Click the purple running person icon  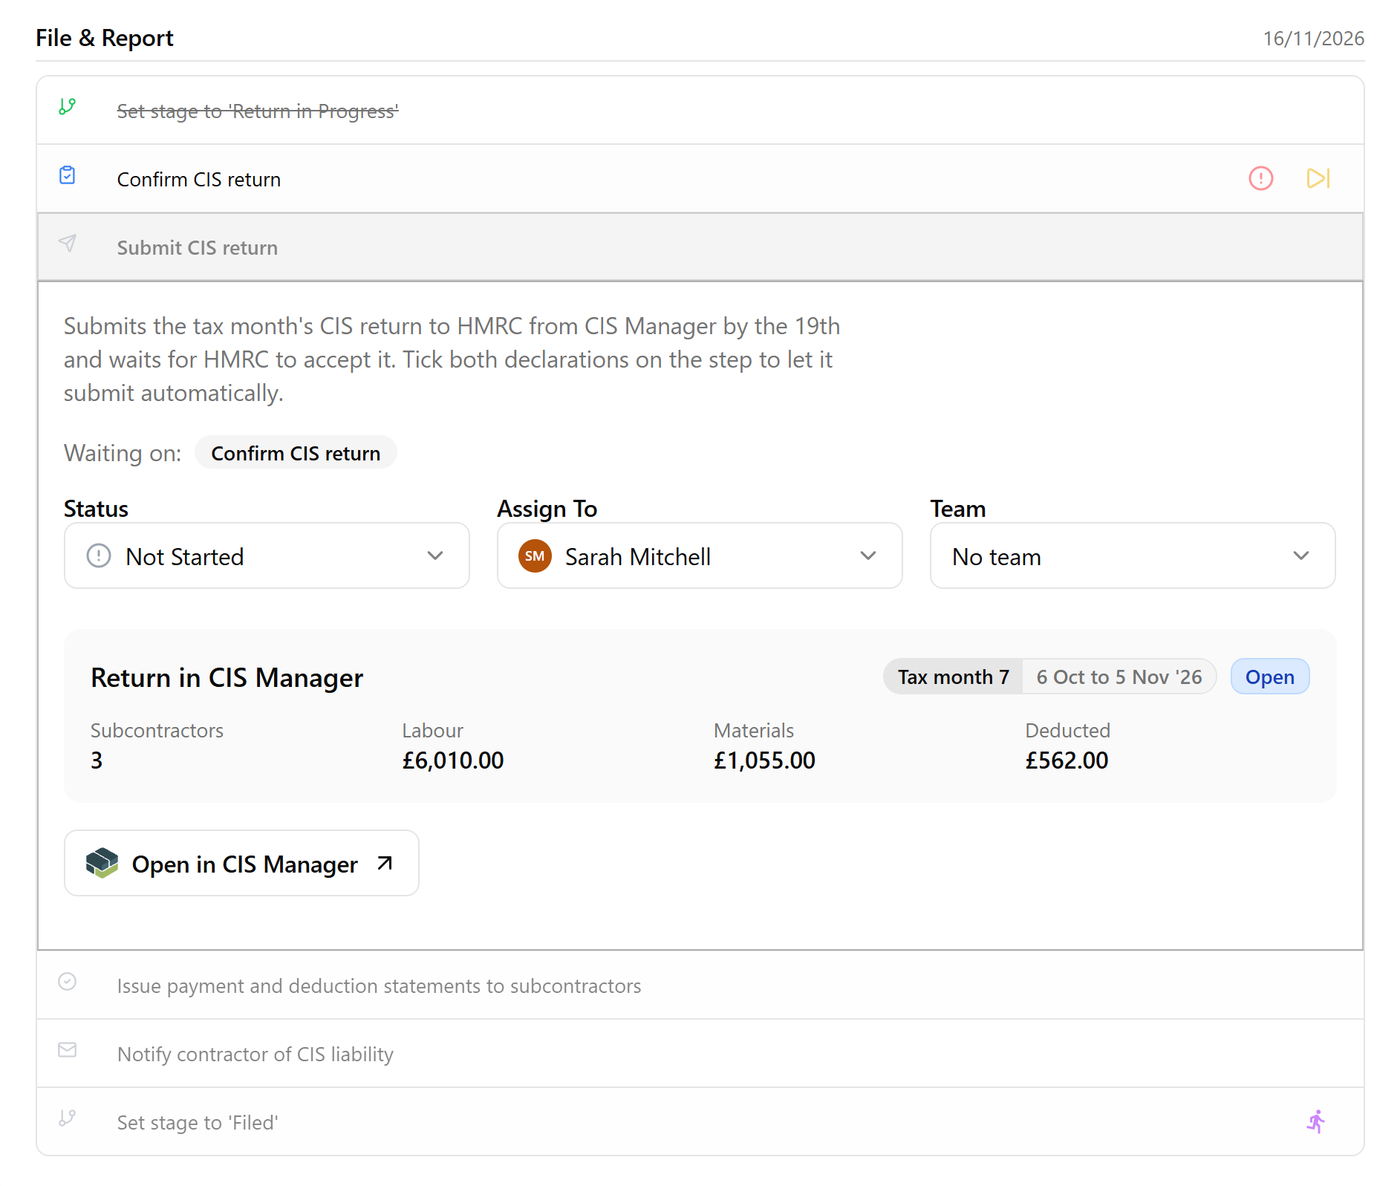(1316, 1122)
